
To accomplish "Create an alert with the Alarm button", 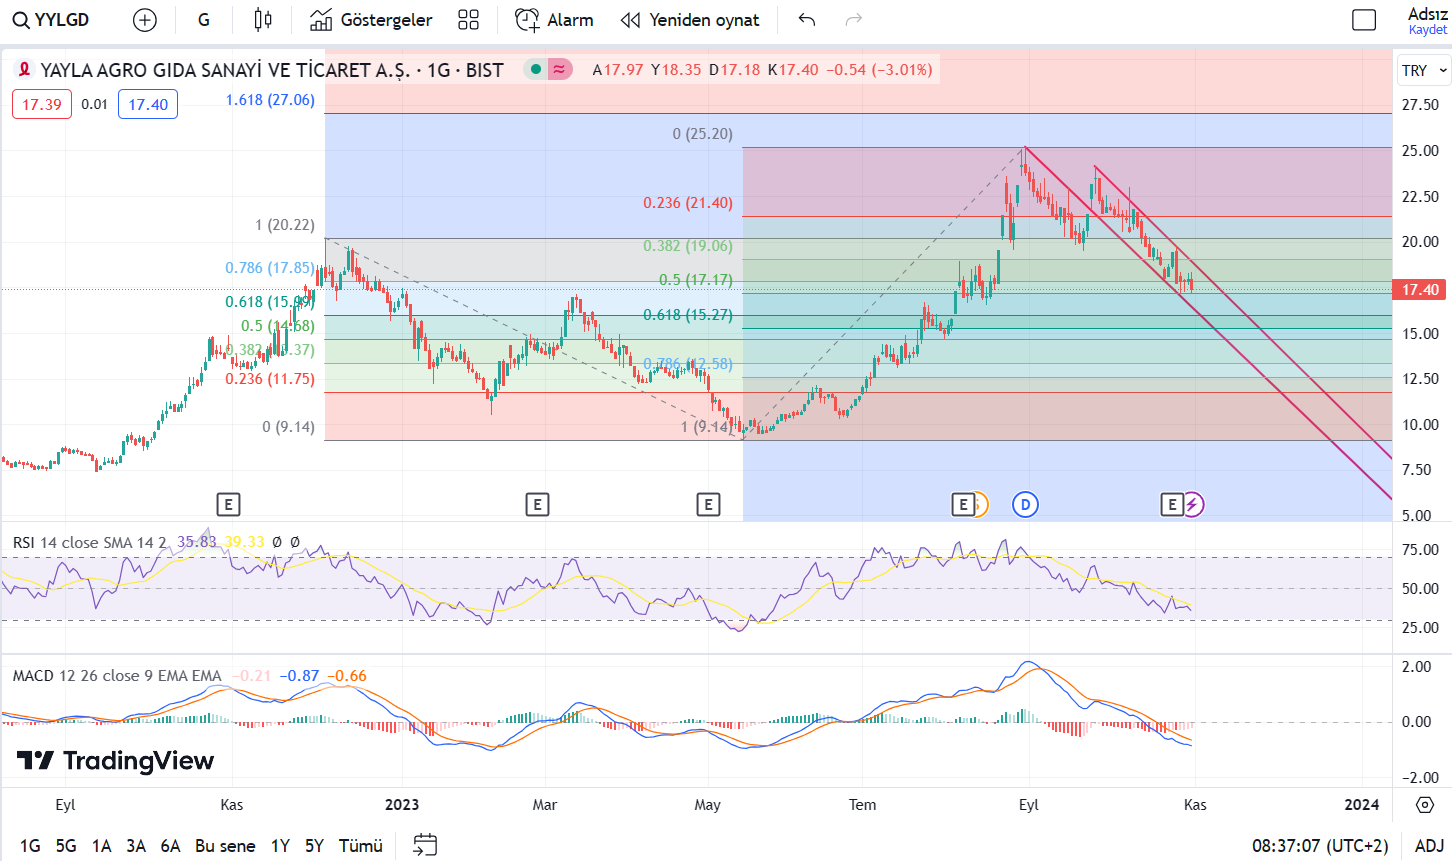I will tap(554, 20).
